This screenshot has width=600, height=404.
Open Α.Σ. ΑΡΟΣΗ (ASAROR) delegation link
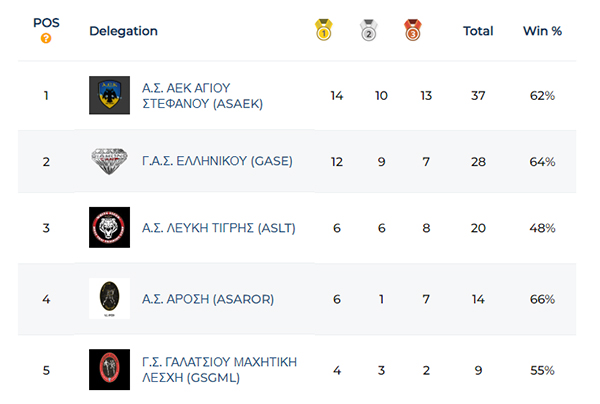coord(207,298)
